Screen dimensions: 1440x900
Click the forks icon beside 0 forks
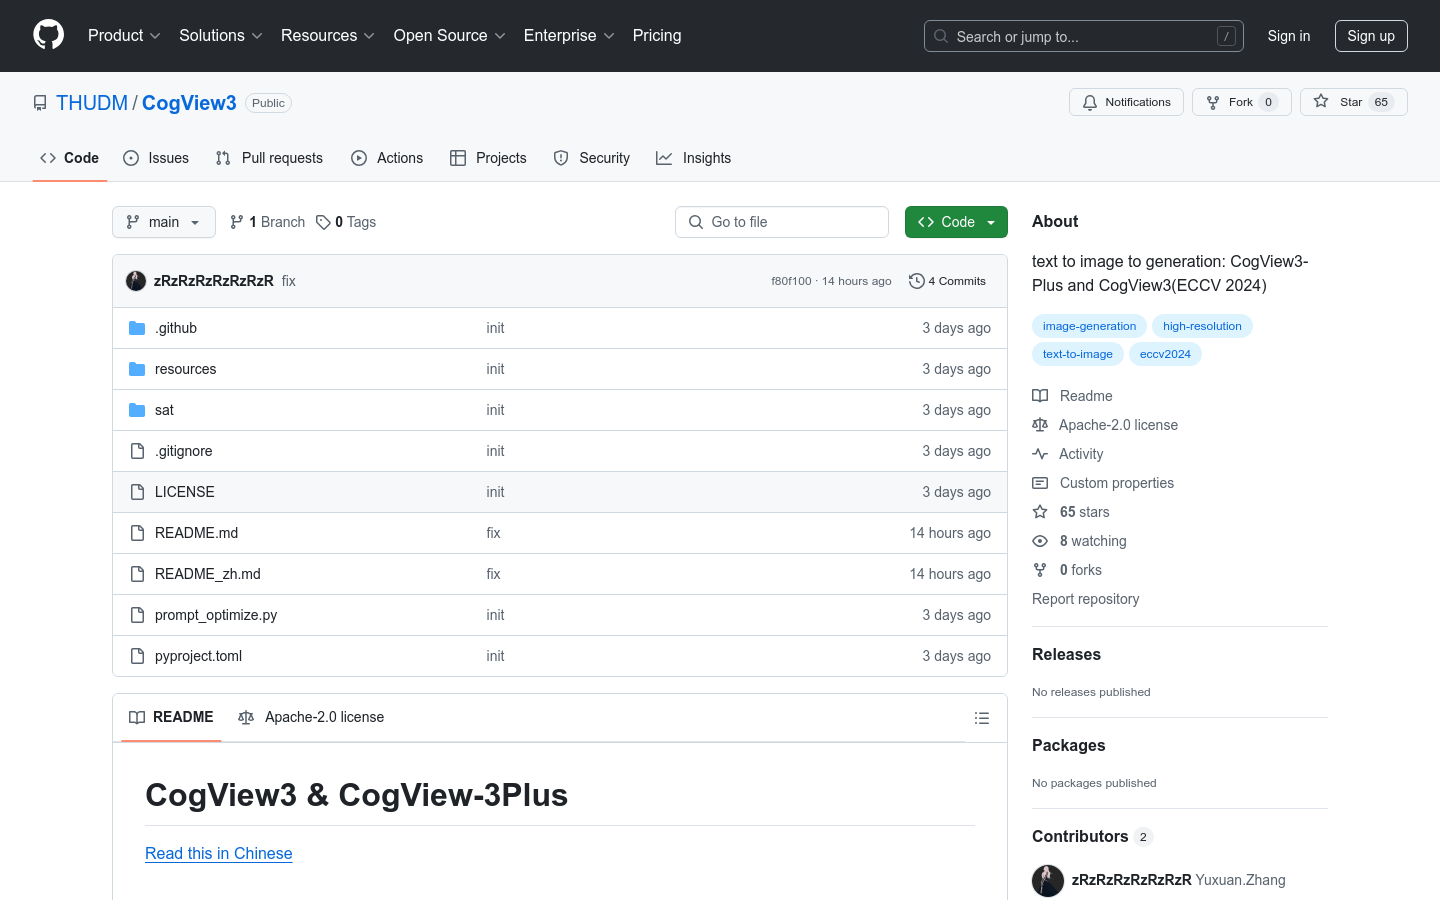coord(1040,570)
